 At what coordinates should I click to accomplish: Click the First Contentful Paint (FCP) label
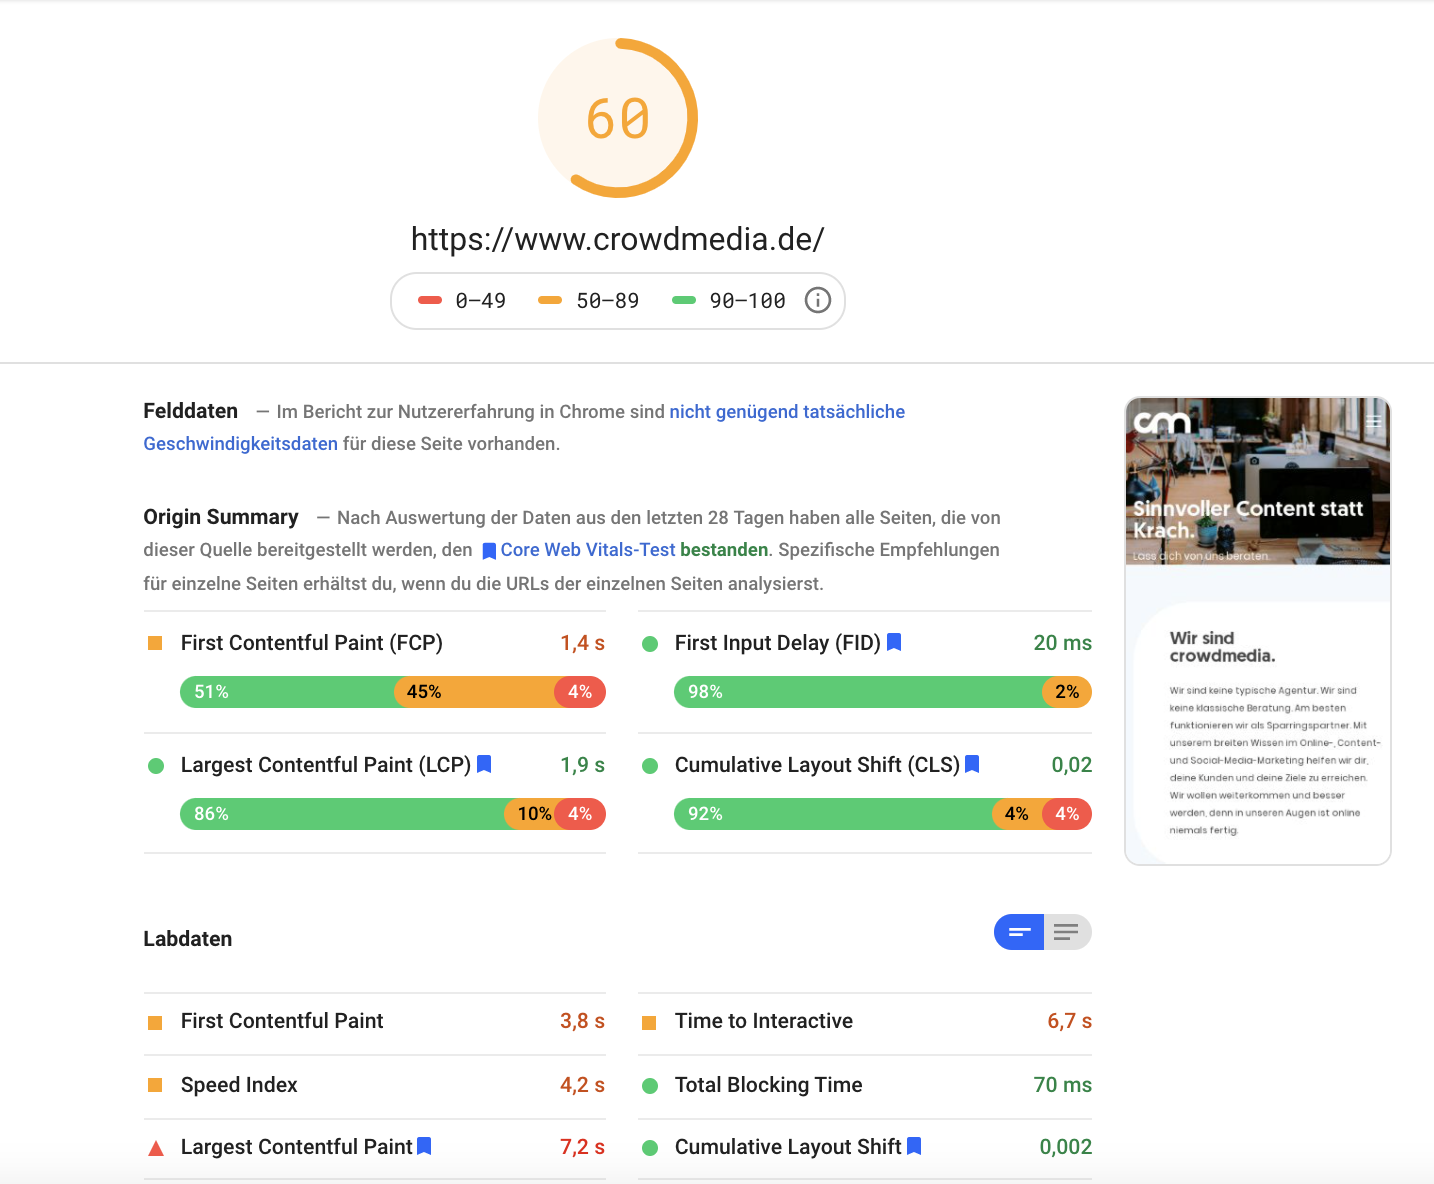[x=312, y=642]
